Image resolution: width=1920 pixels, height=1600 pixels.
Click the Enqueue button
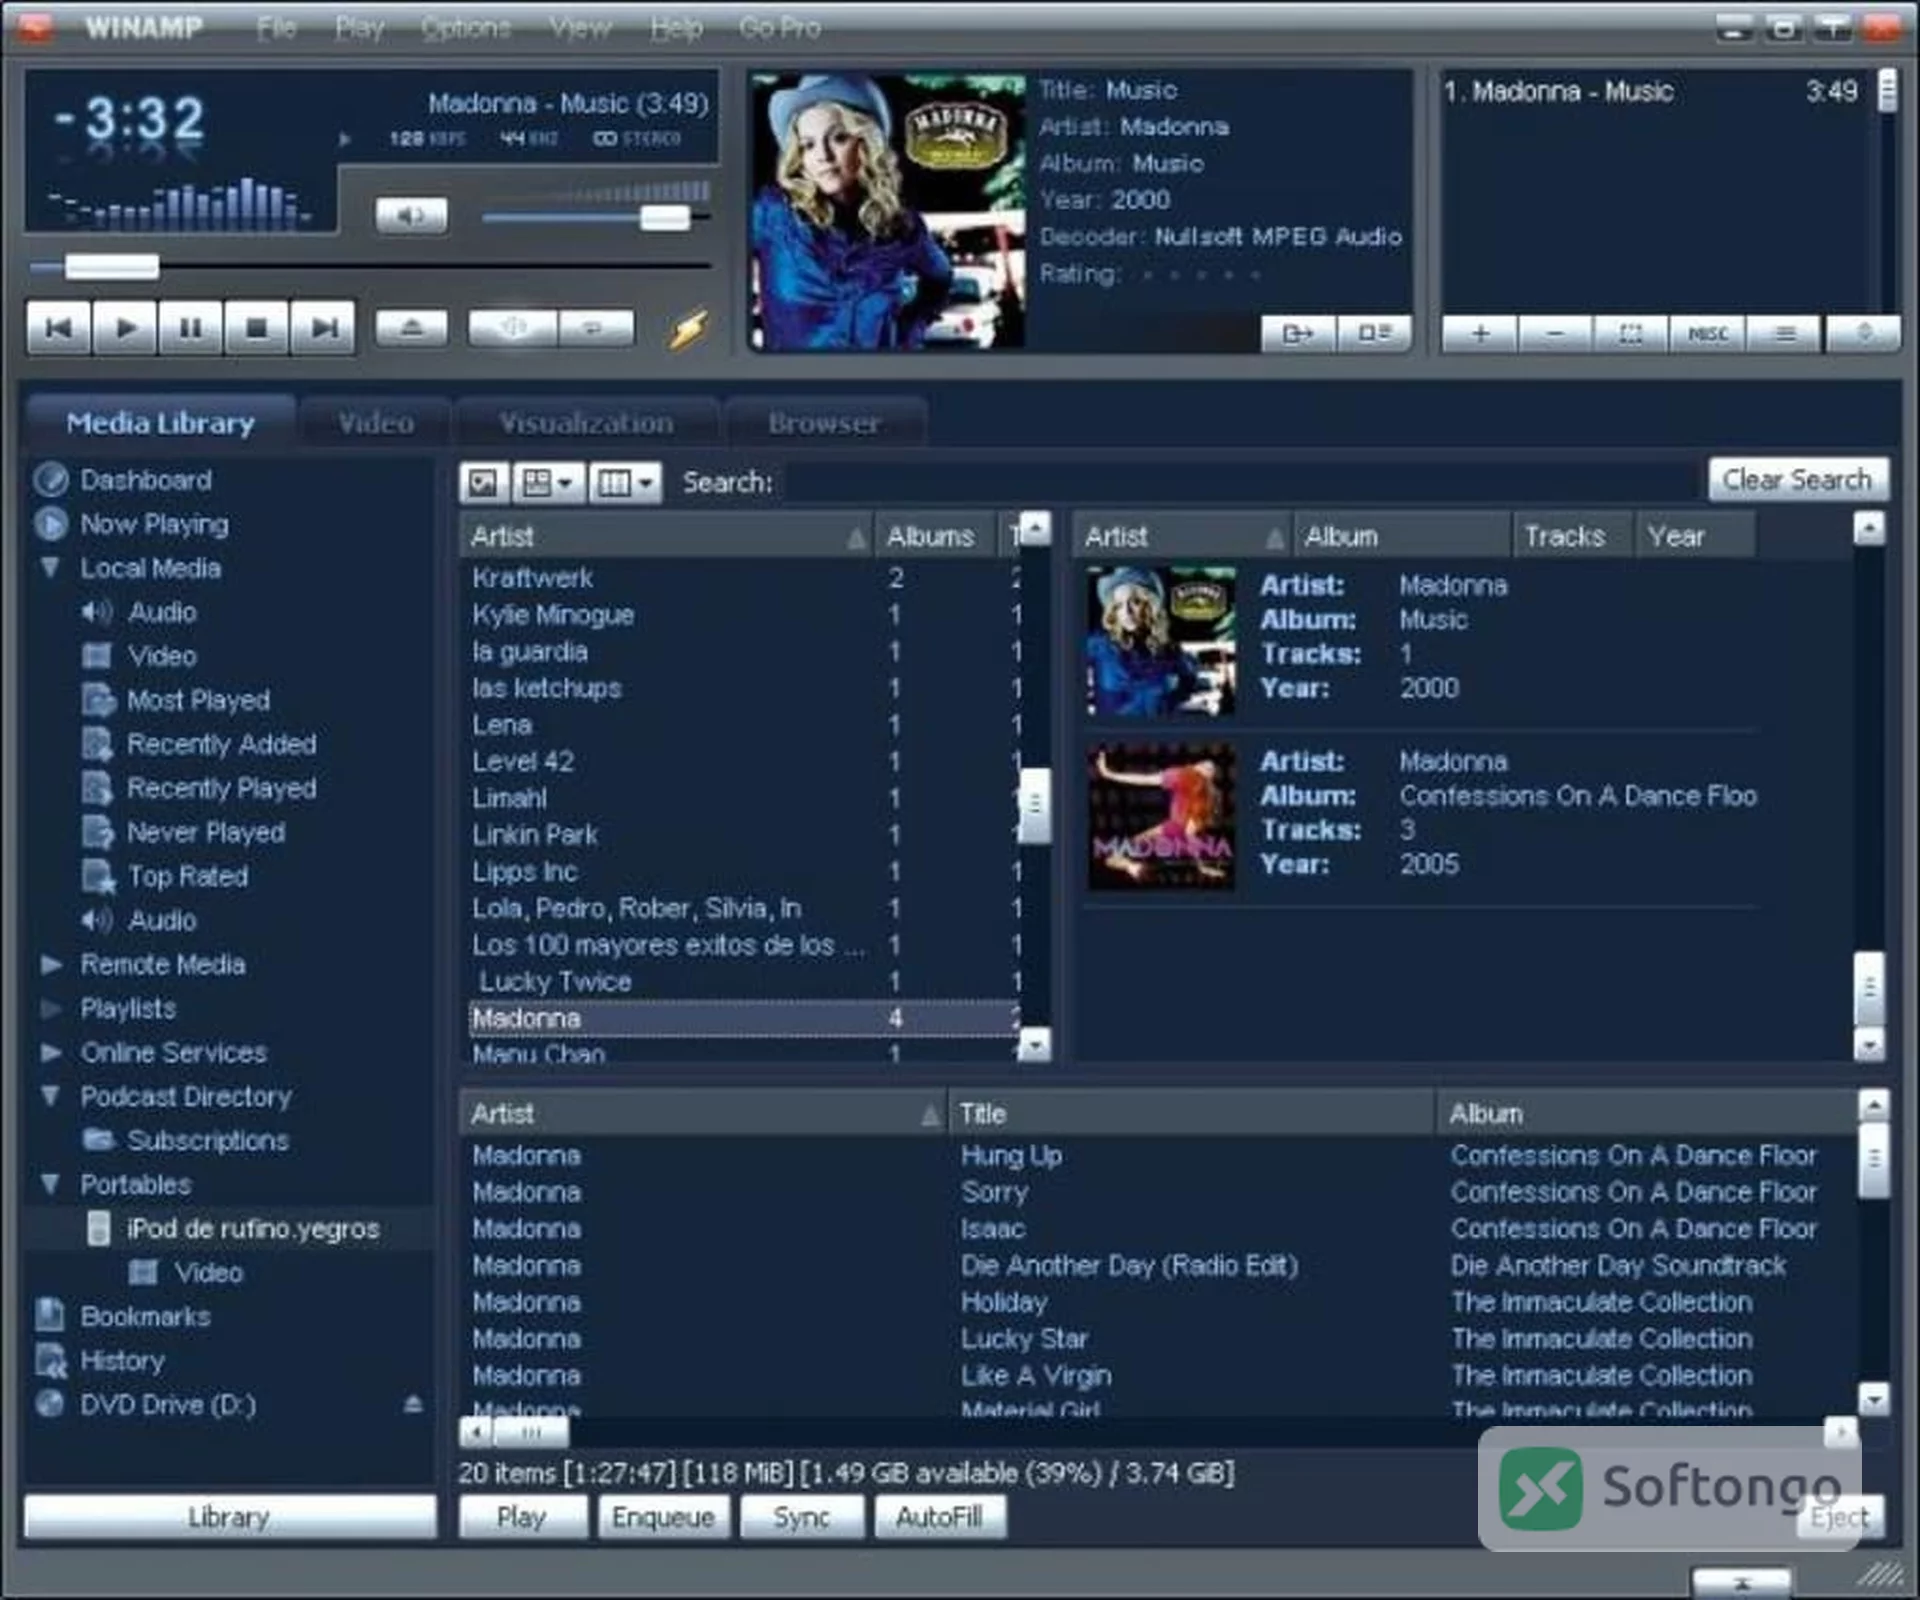pos(663,1517)
